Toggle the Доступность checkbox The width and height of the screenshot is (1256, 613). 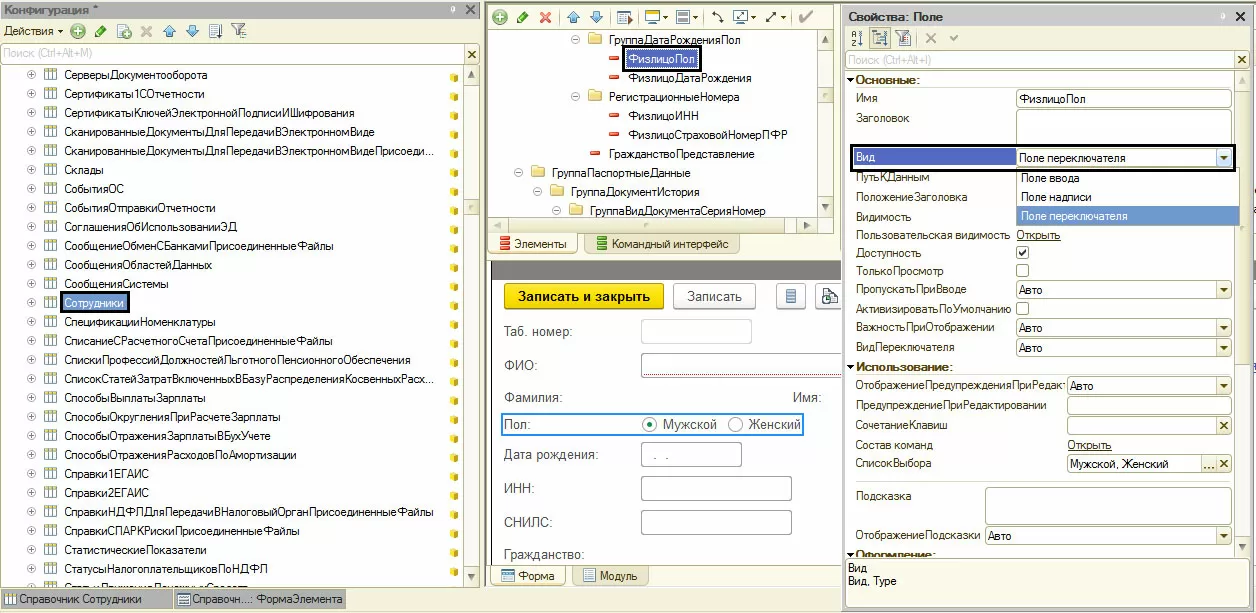1023,253
